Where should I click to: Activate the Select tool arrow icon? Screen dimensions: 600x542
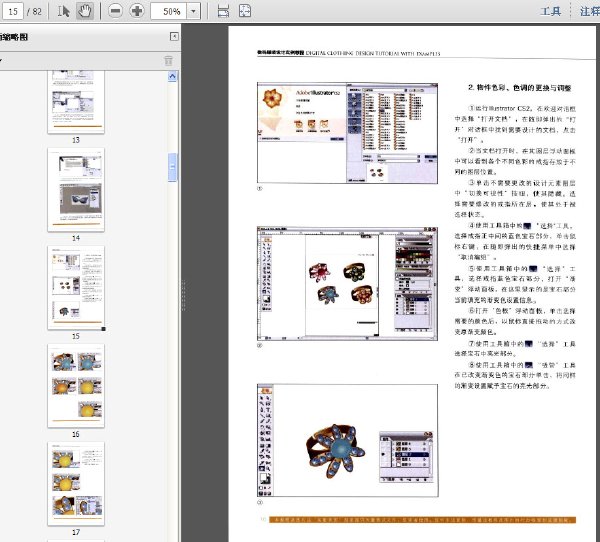coord(64,11)
